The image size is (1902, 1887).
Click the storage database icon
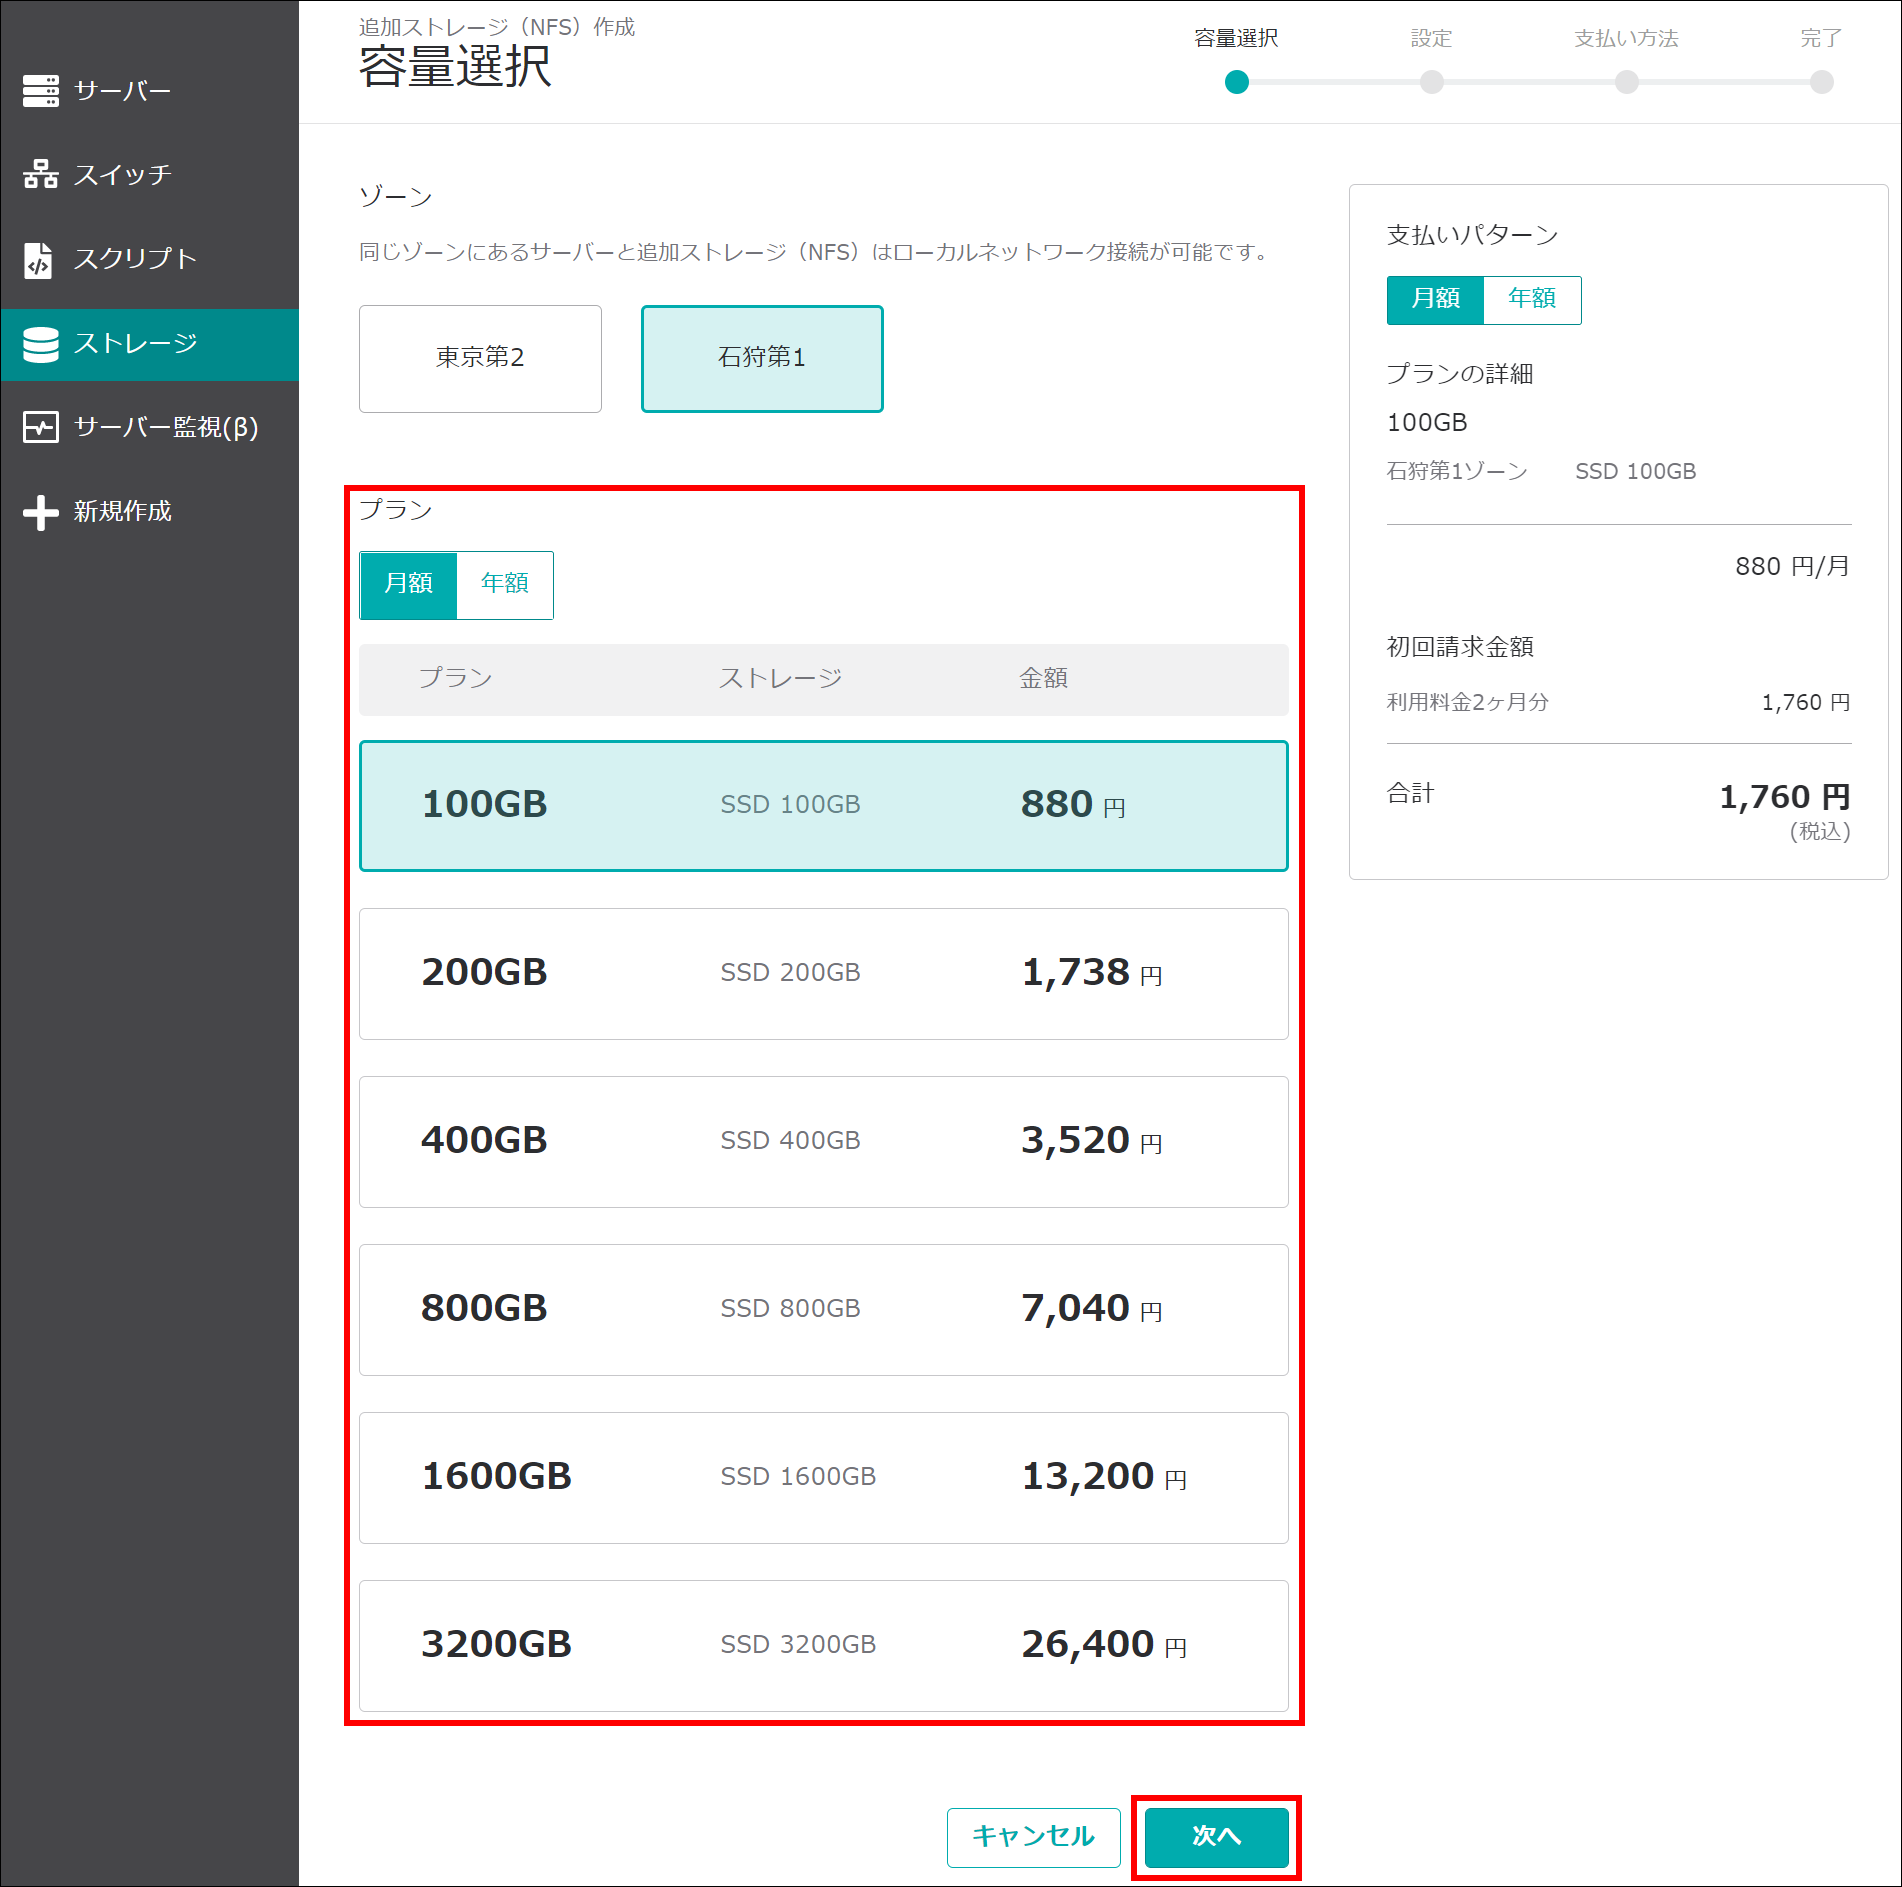click(x=41, y=344)
